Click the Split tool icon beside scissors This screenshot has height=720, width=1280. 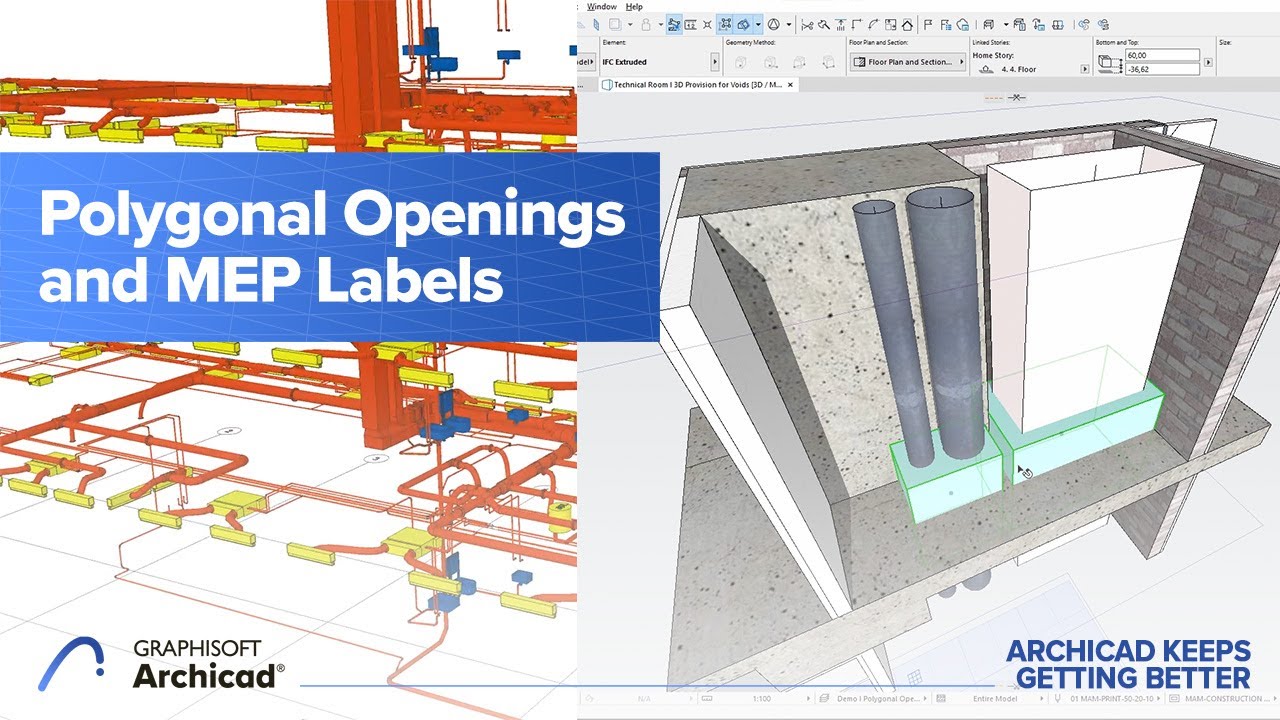(x=823, y=24)
